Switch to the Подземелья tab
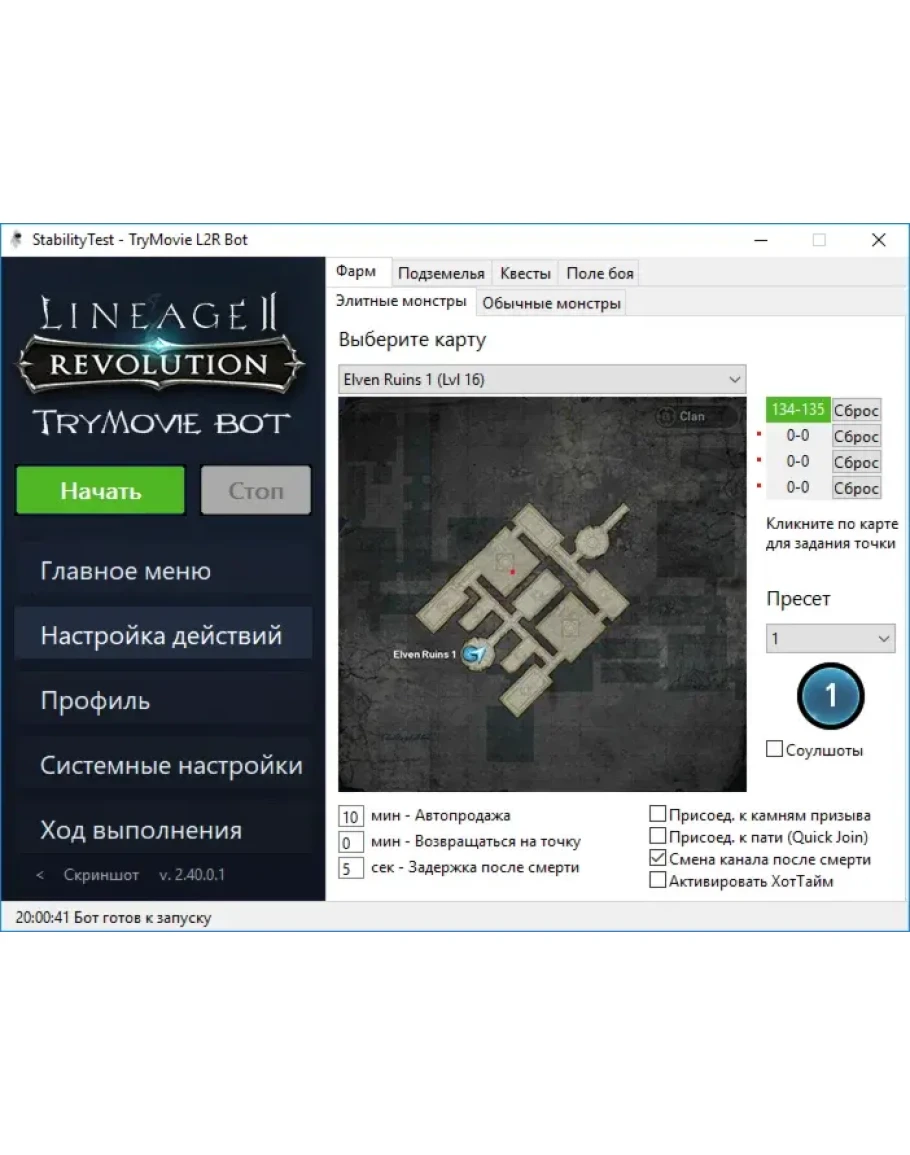Image resolution: width=910 pixels, height=1155 pixels. 441,273
